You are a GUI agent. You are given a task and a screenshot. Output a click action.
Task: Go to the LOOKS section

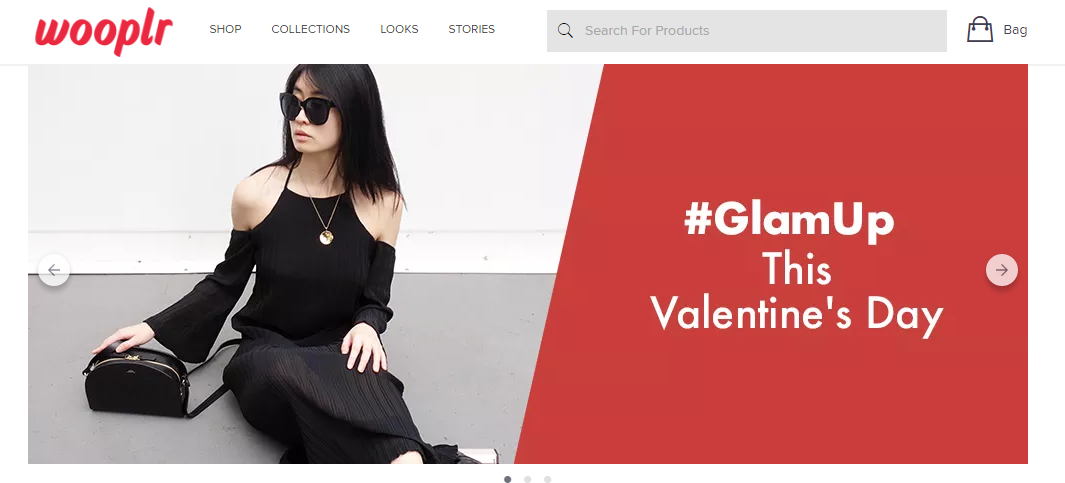[399, 29]
